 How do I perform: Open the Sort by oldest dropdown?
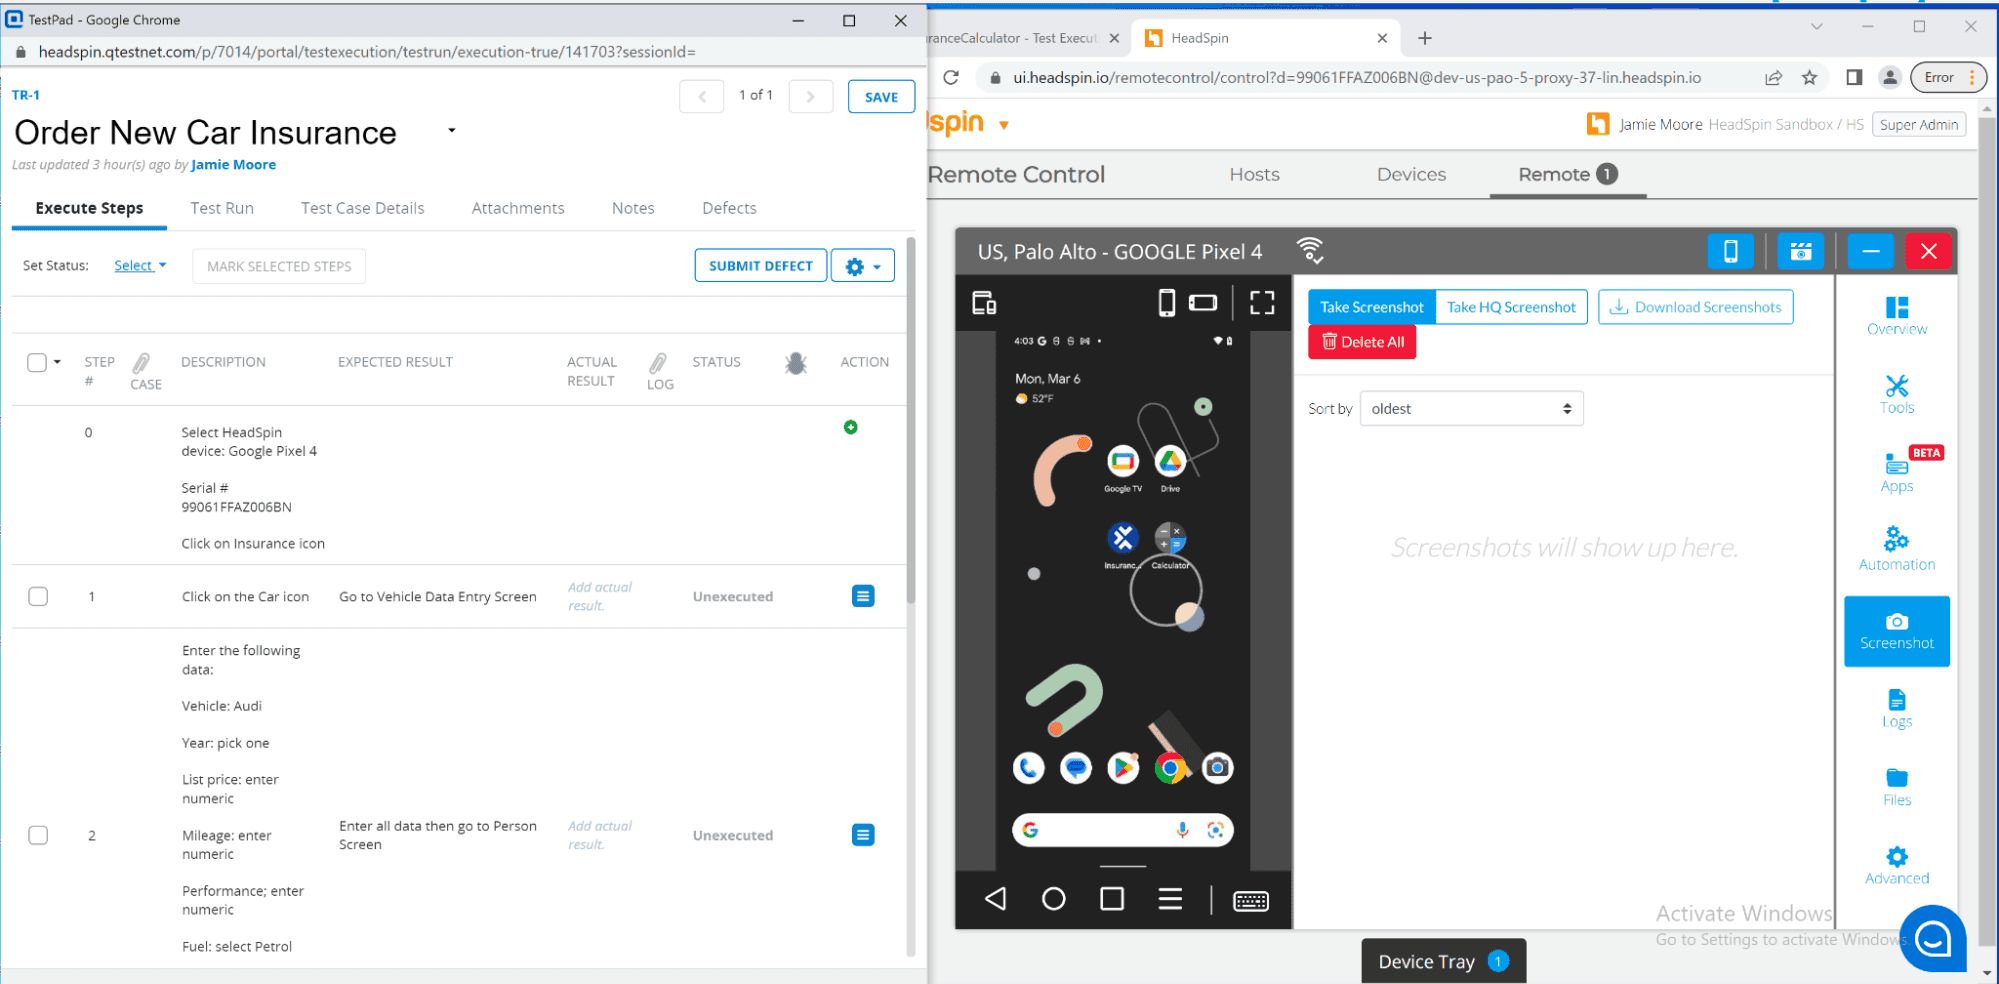coord(1470,408)
